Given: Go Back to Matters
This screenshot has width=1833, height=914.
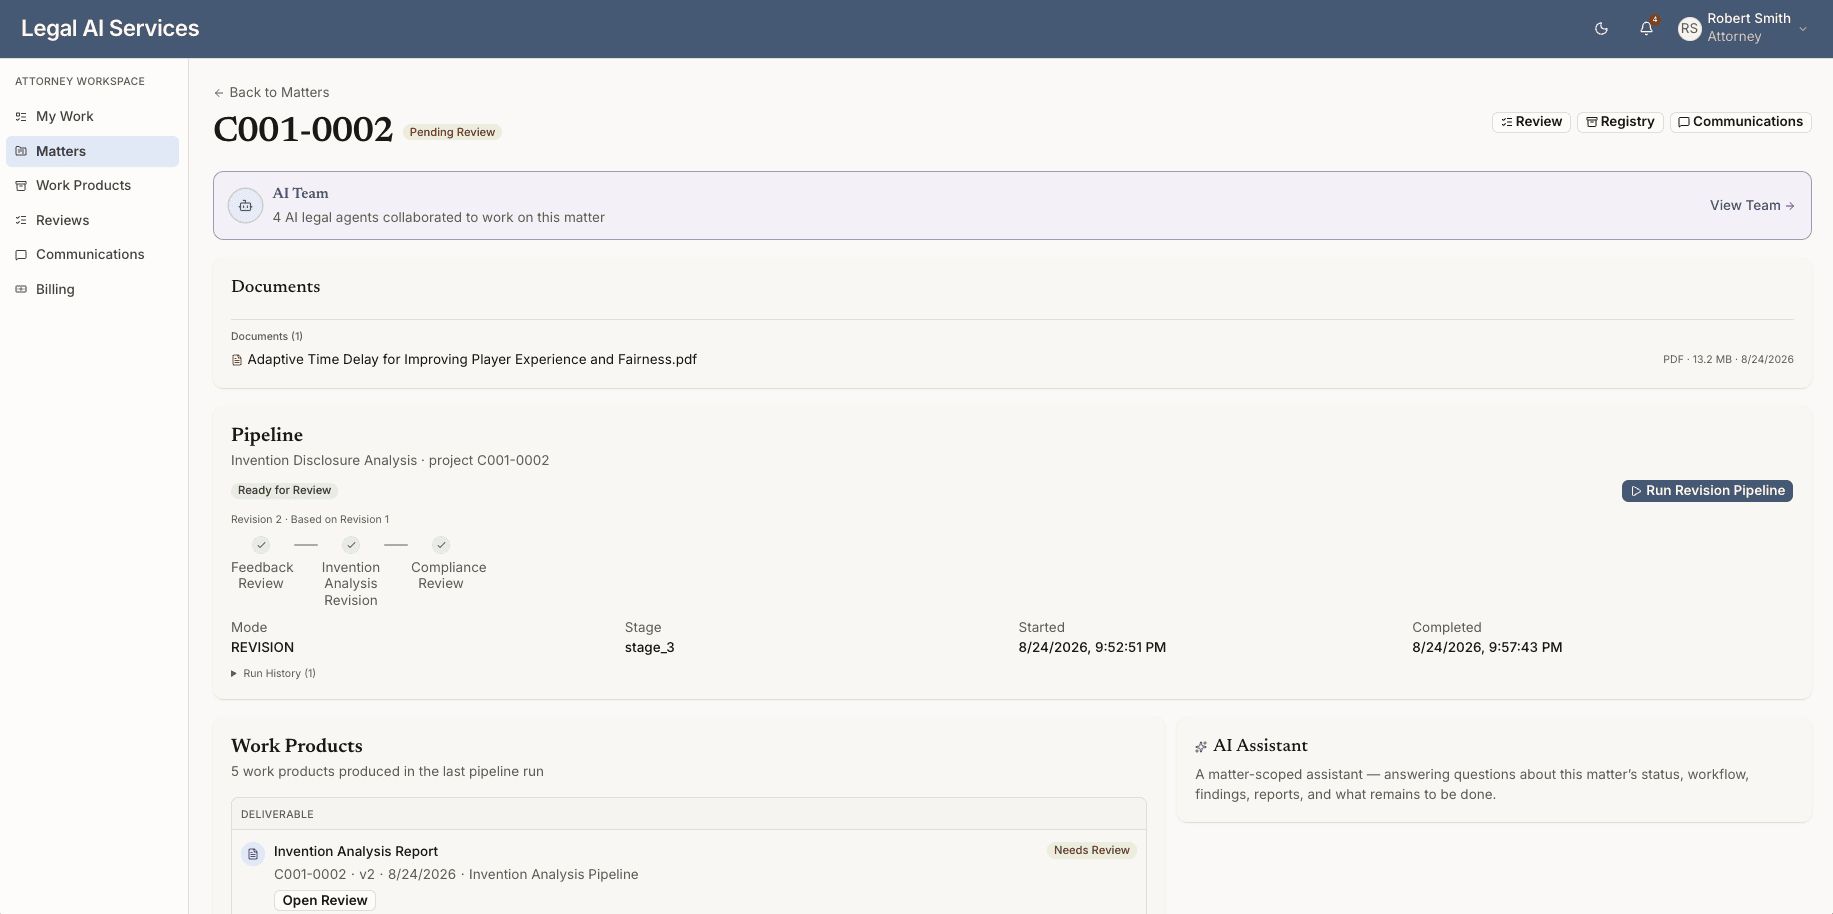Looking at the screenshot, I should click(x=271, y=92).
